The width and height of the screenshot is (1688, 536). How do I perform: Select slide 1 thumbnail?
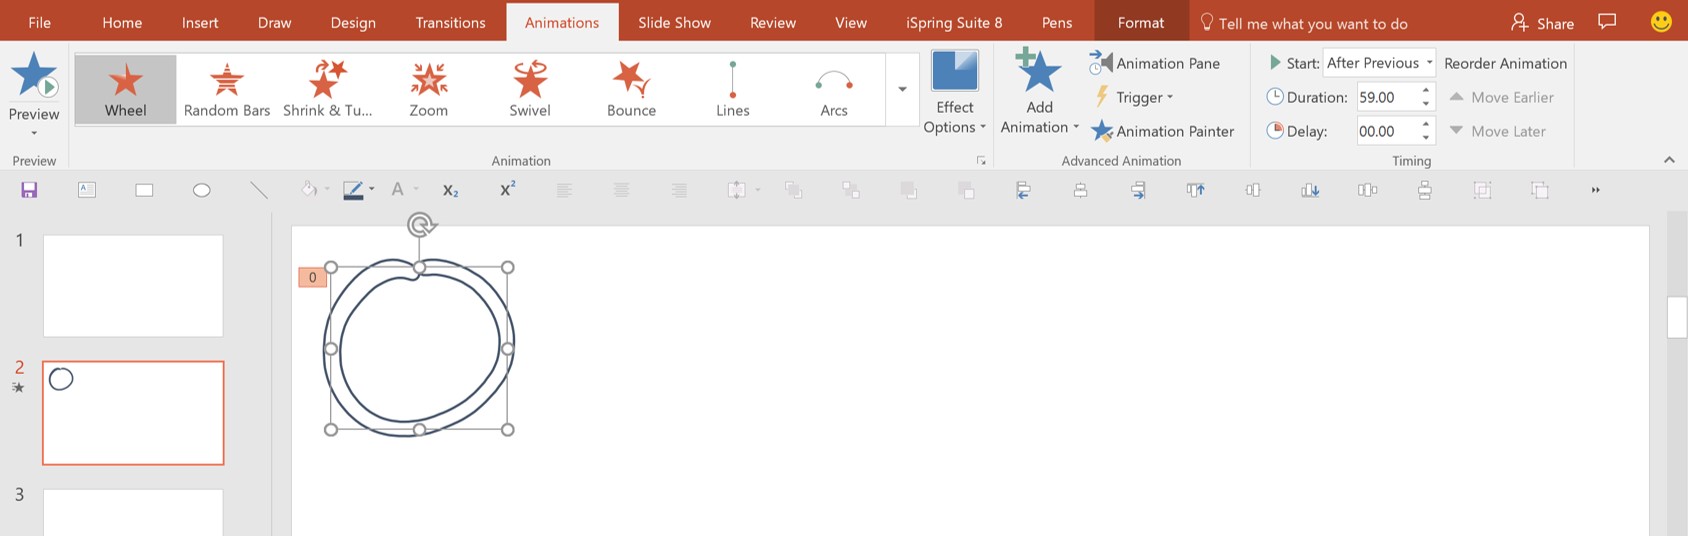[x=133, y=286]
